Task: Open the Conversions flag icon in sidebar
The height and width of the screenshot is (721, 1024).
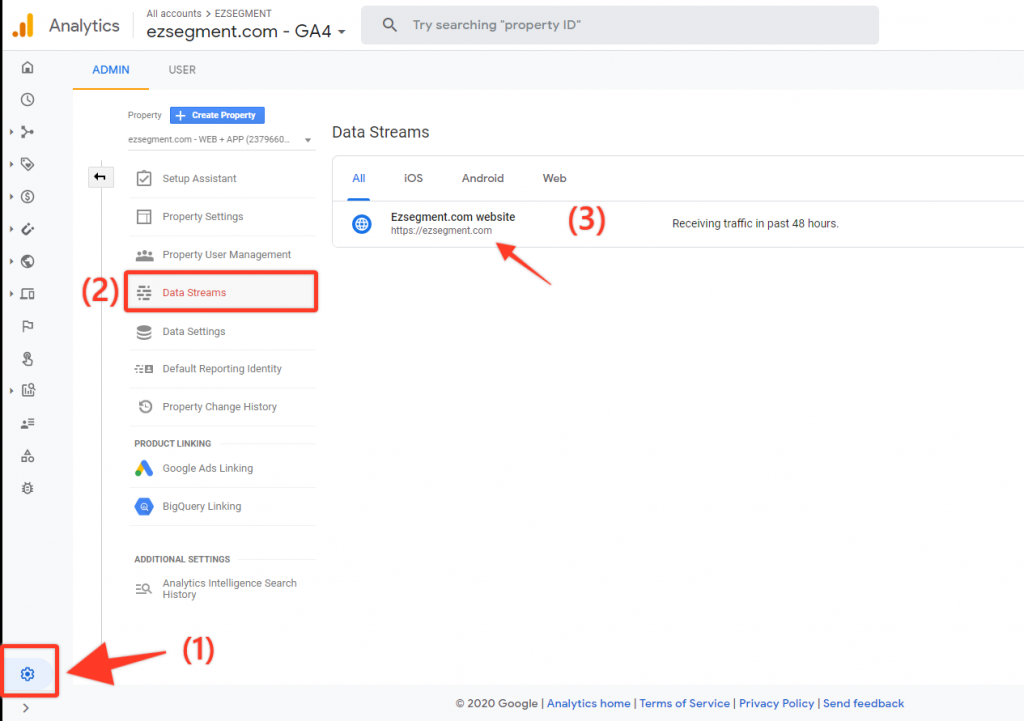Action: tap(27, 326)
